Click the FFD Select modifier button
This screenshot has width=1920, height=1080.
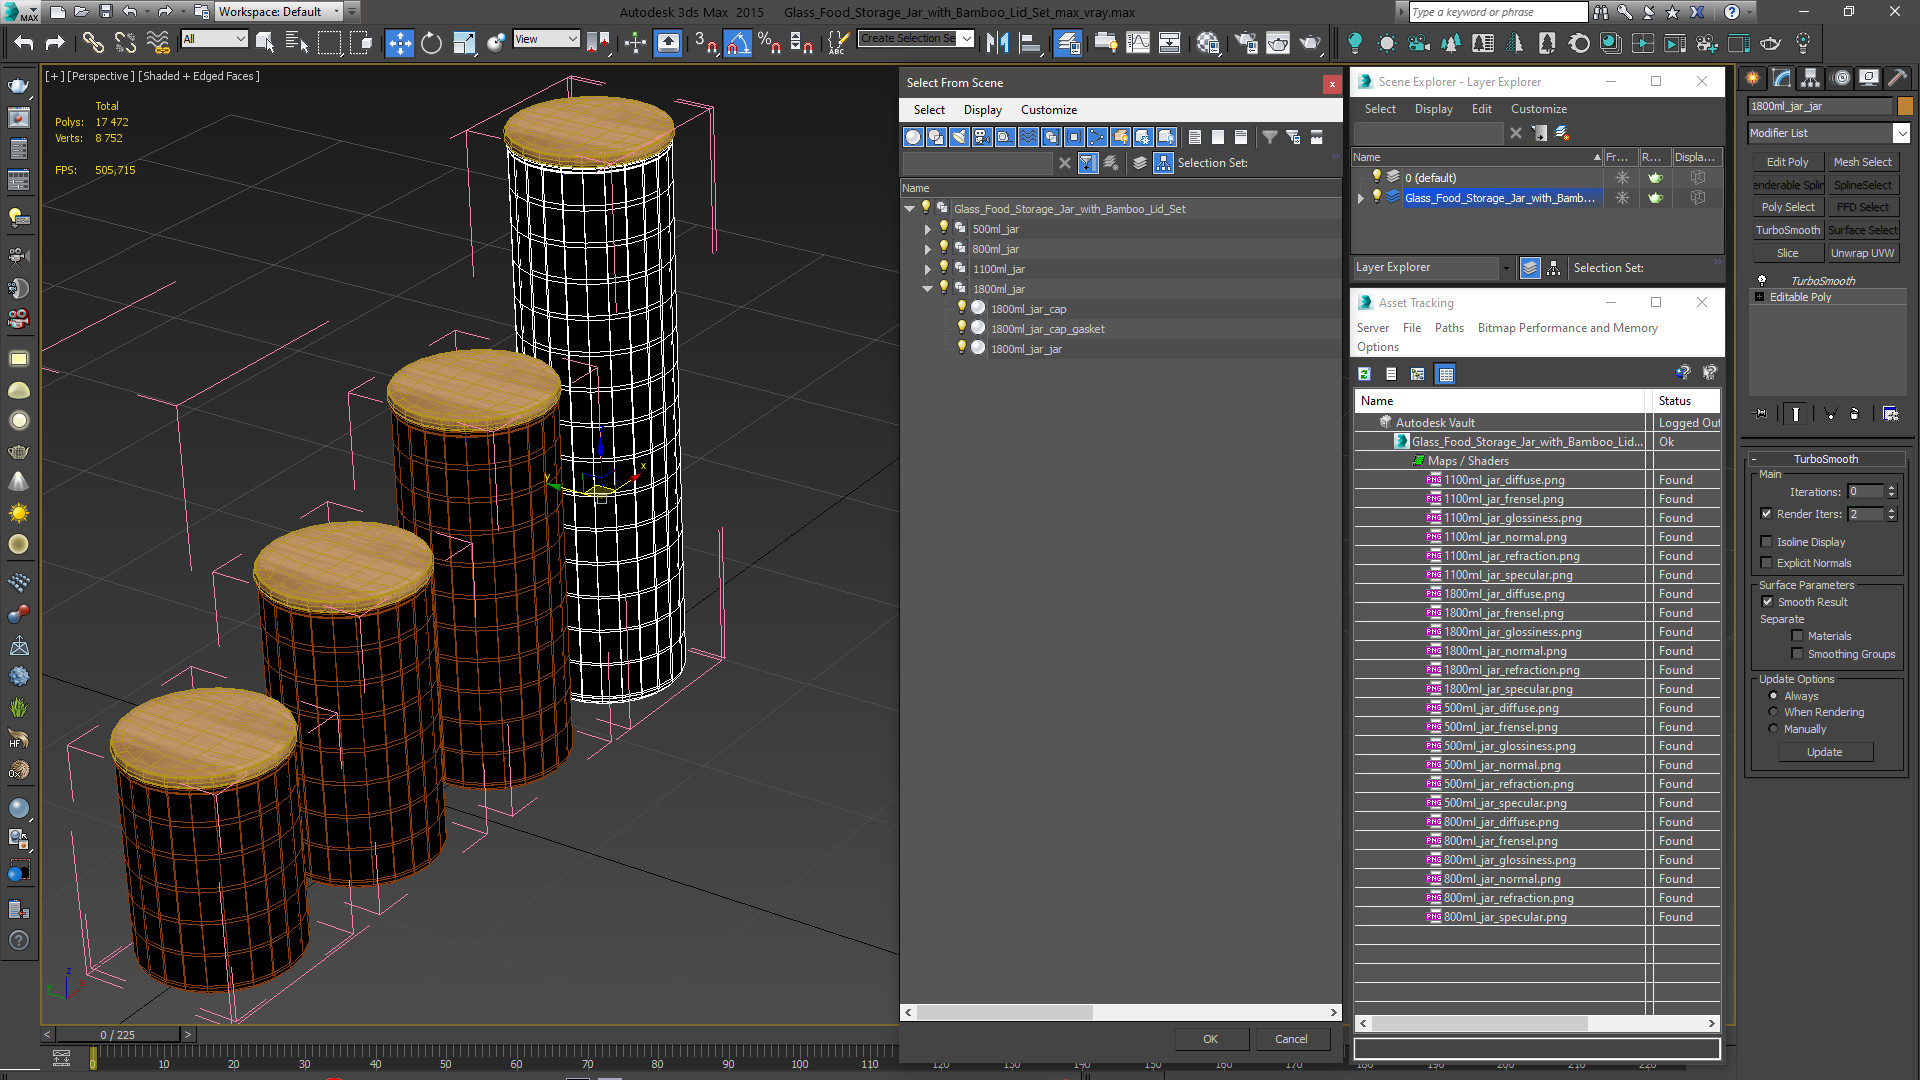(x=1862, y=207)
